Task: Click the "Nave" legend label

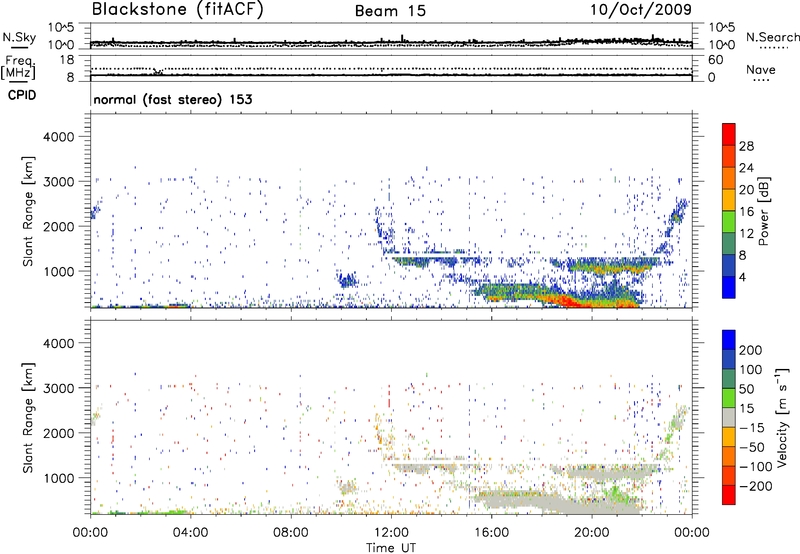Action: click(x=761, y=69)
